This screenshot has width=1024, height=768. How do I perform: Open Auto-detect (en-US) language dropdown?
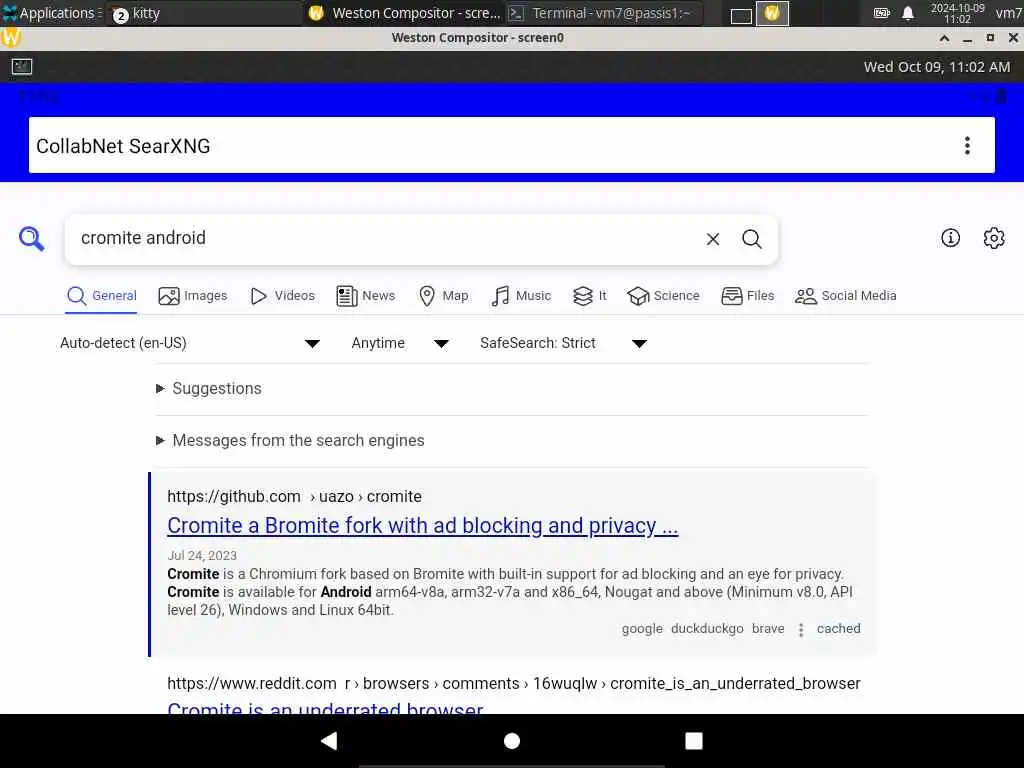coord(189,344)
